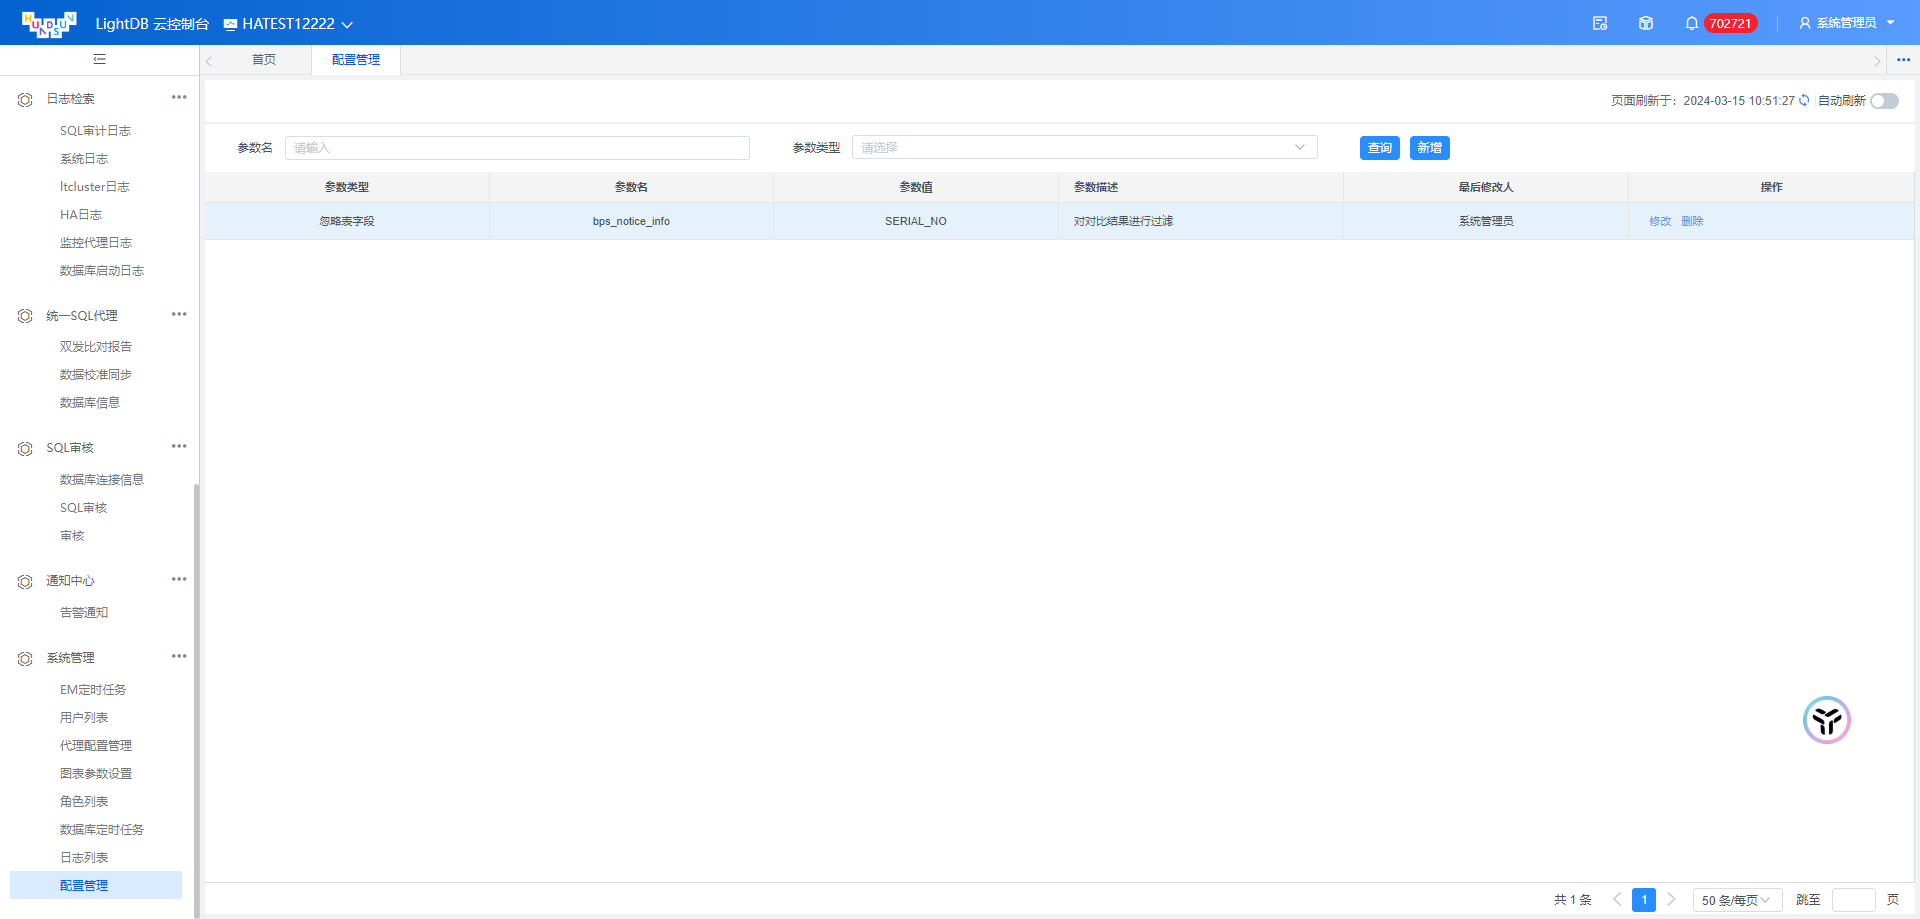Screen dimensions: 1920x919
Task: Switch to the 首页 tab
Action: (x=264, y=60)
